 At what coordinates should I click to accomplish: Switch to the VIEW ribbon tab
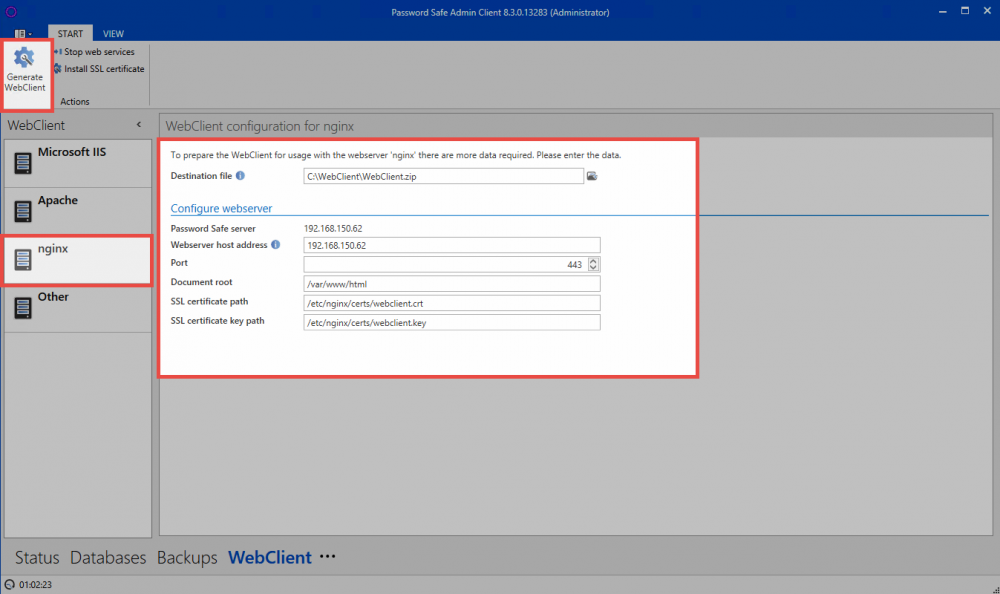coord(114,34)
